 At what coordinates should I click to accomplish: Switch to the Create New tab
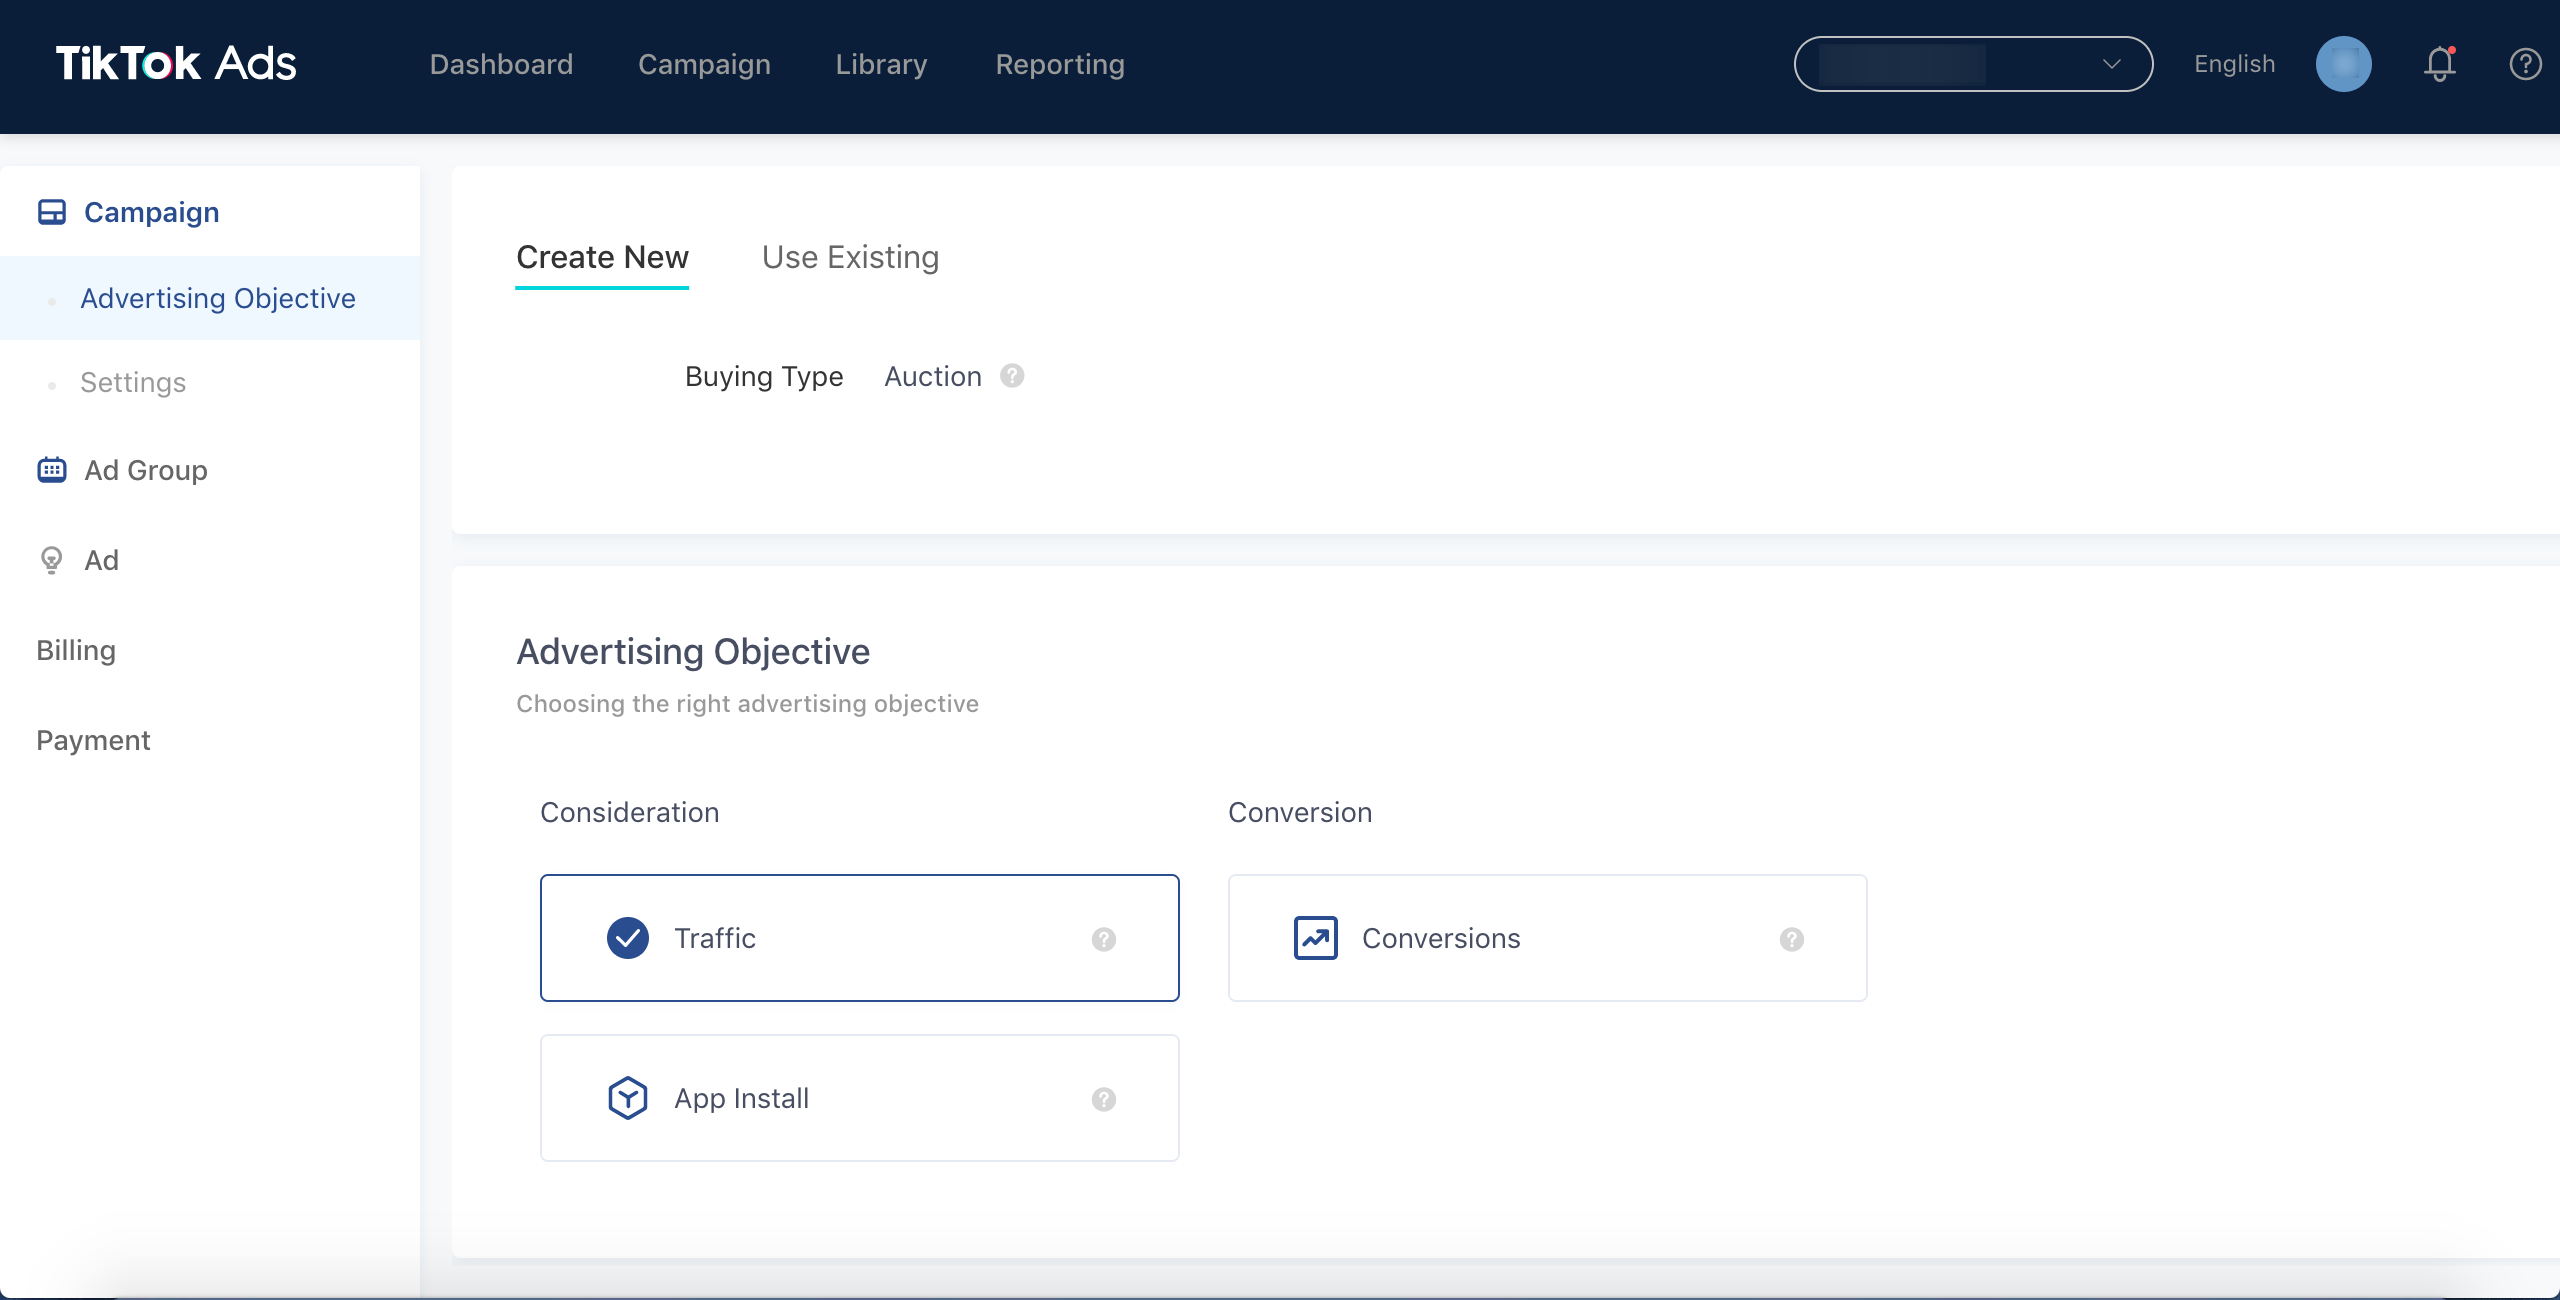click(x=602, y=257)
